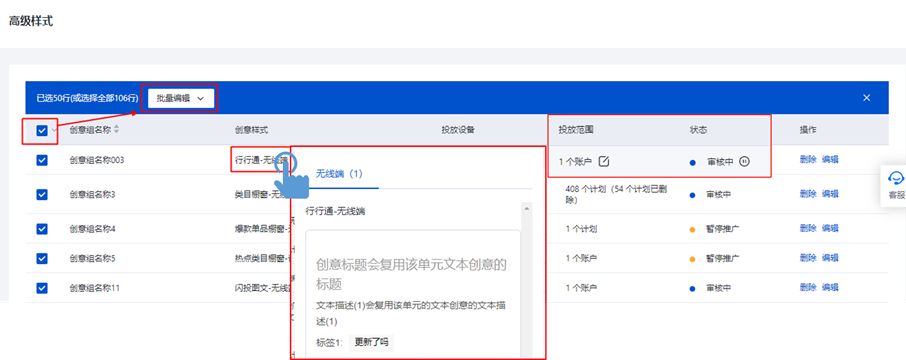The width and height of the screenshot is (906, 360).
Task: Open the 批量编辑 dropdown
Action: 180,98
